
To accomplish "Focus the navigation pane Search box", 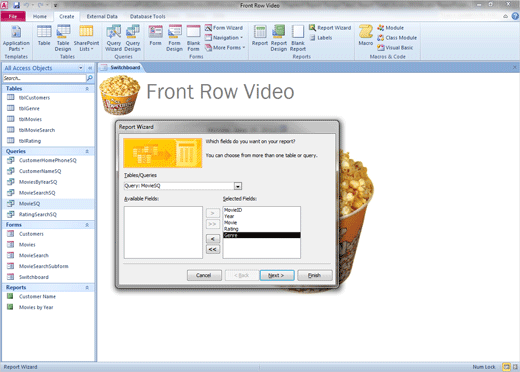I will (x=44, y=78).
